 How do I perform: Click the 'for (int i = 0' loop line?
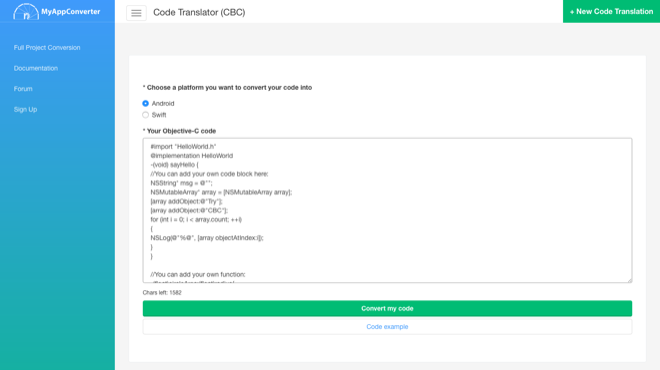tap(196, 220)
